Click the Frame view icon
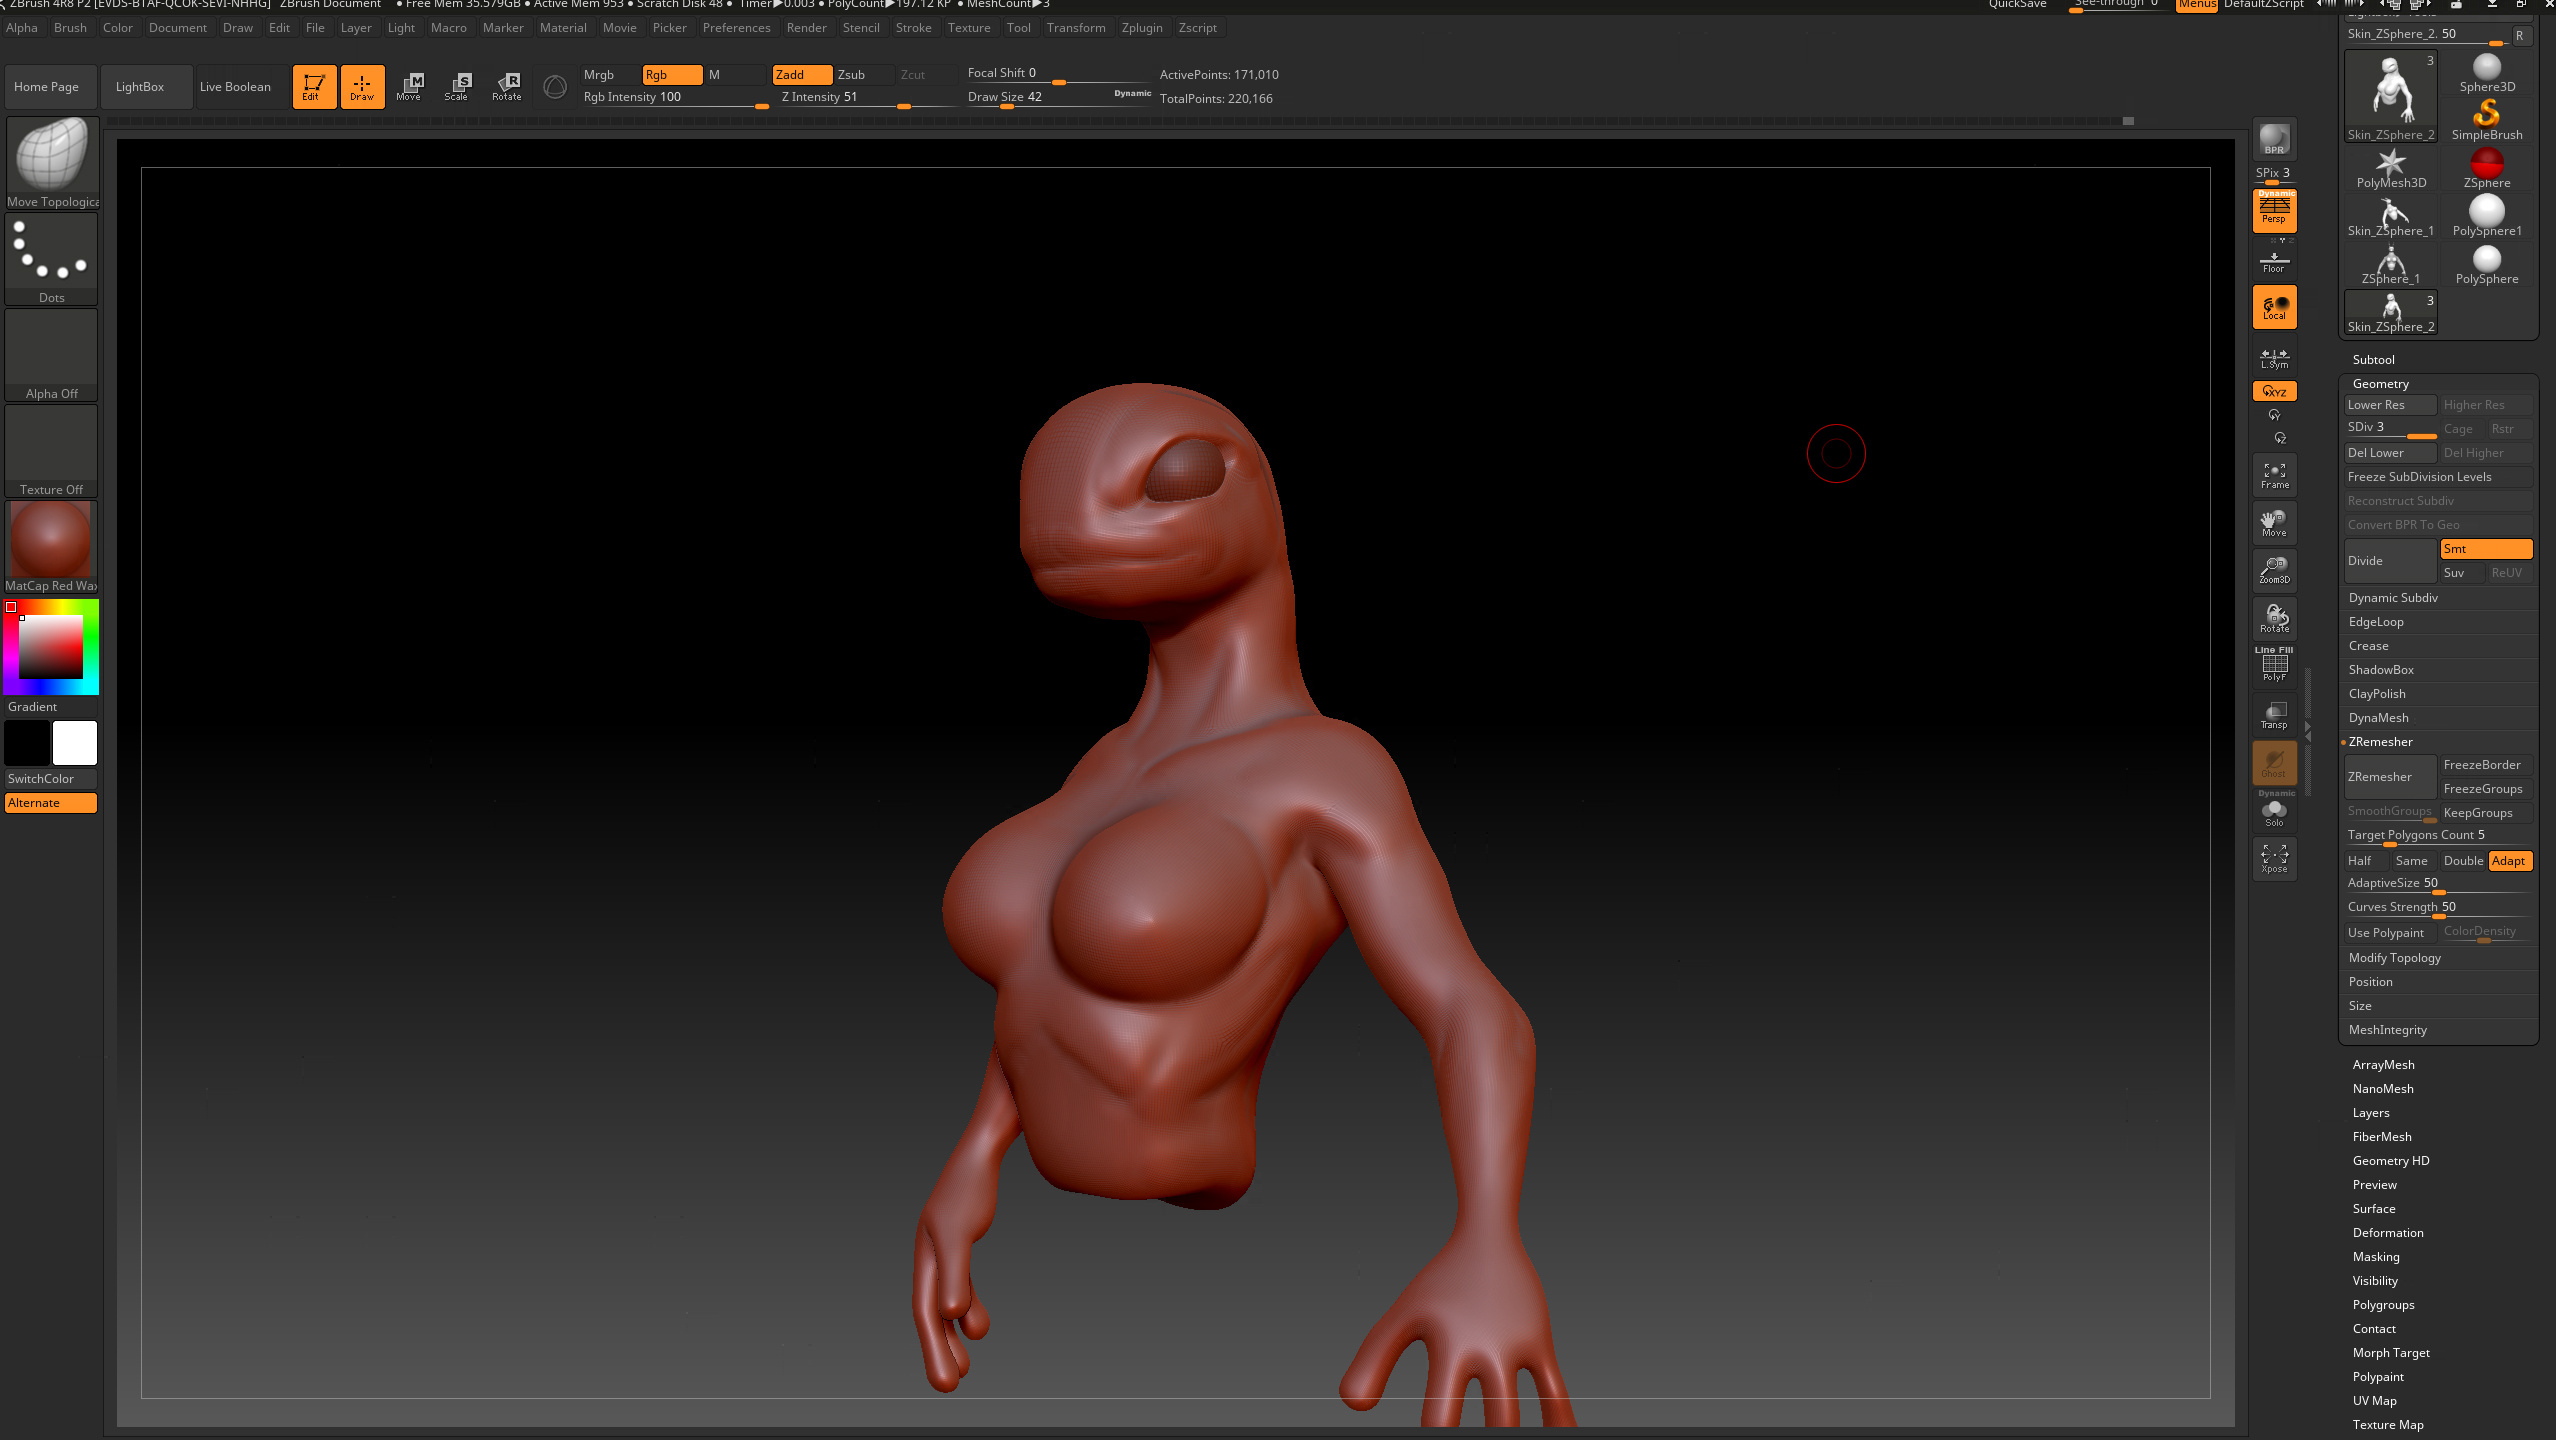 tap(2273, 475)
